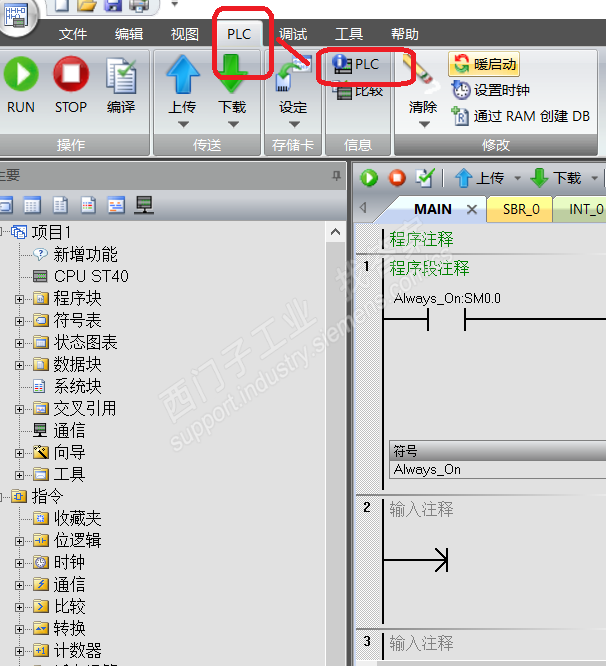The image size is (606, 666).
Task: Expand the 向导 wizard folder
Action: tap(19, 453)
